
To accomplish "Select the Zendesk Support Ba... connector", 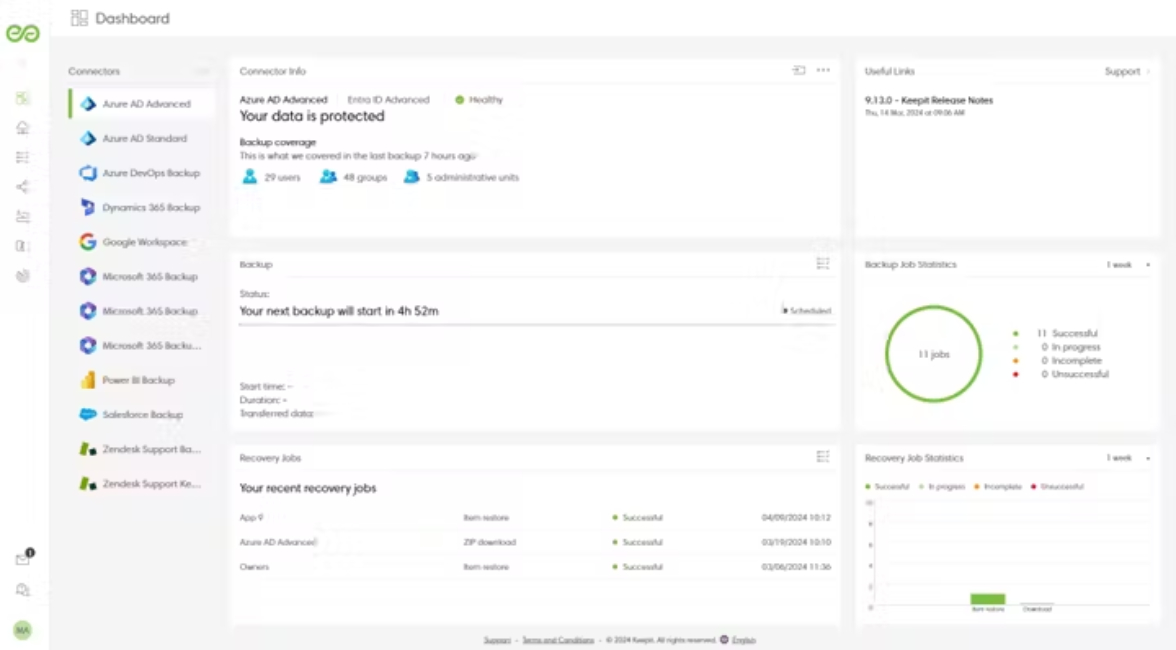I will point(140,449).
